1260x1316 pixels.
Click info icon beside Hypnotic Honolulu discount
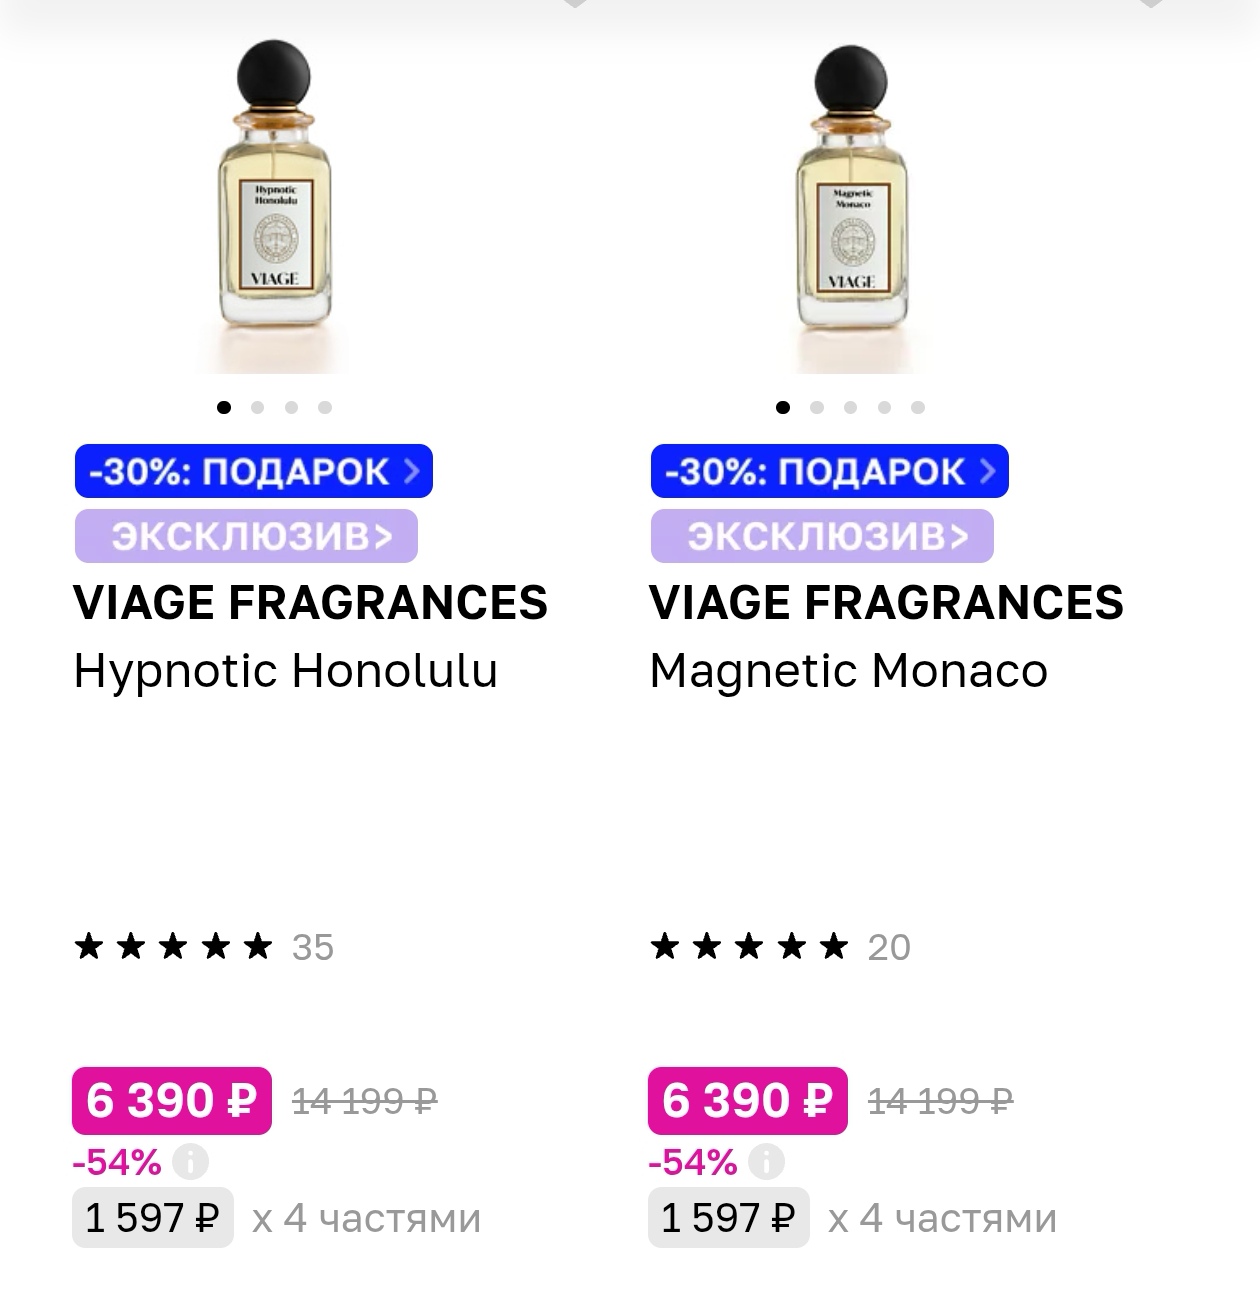click(190, 1162)
